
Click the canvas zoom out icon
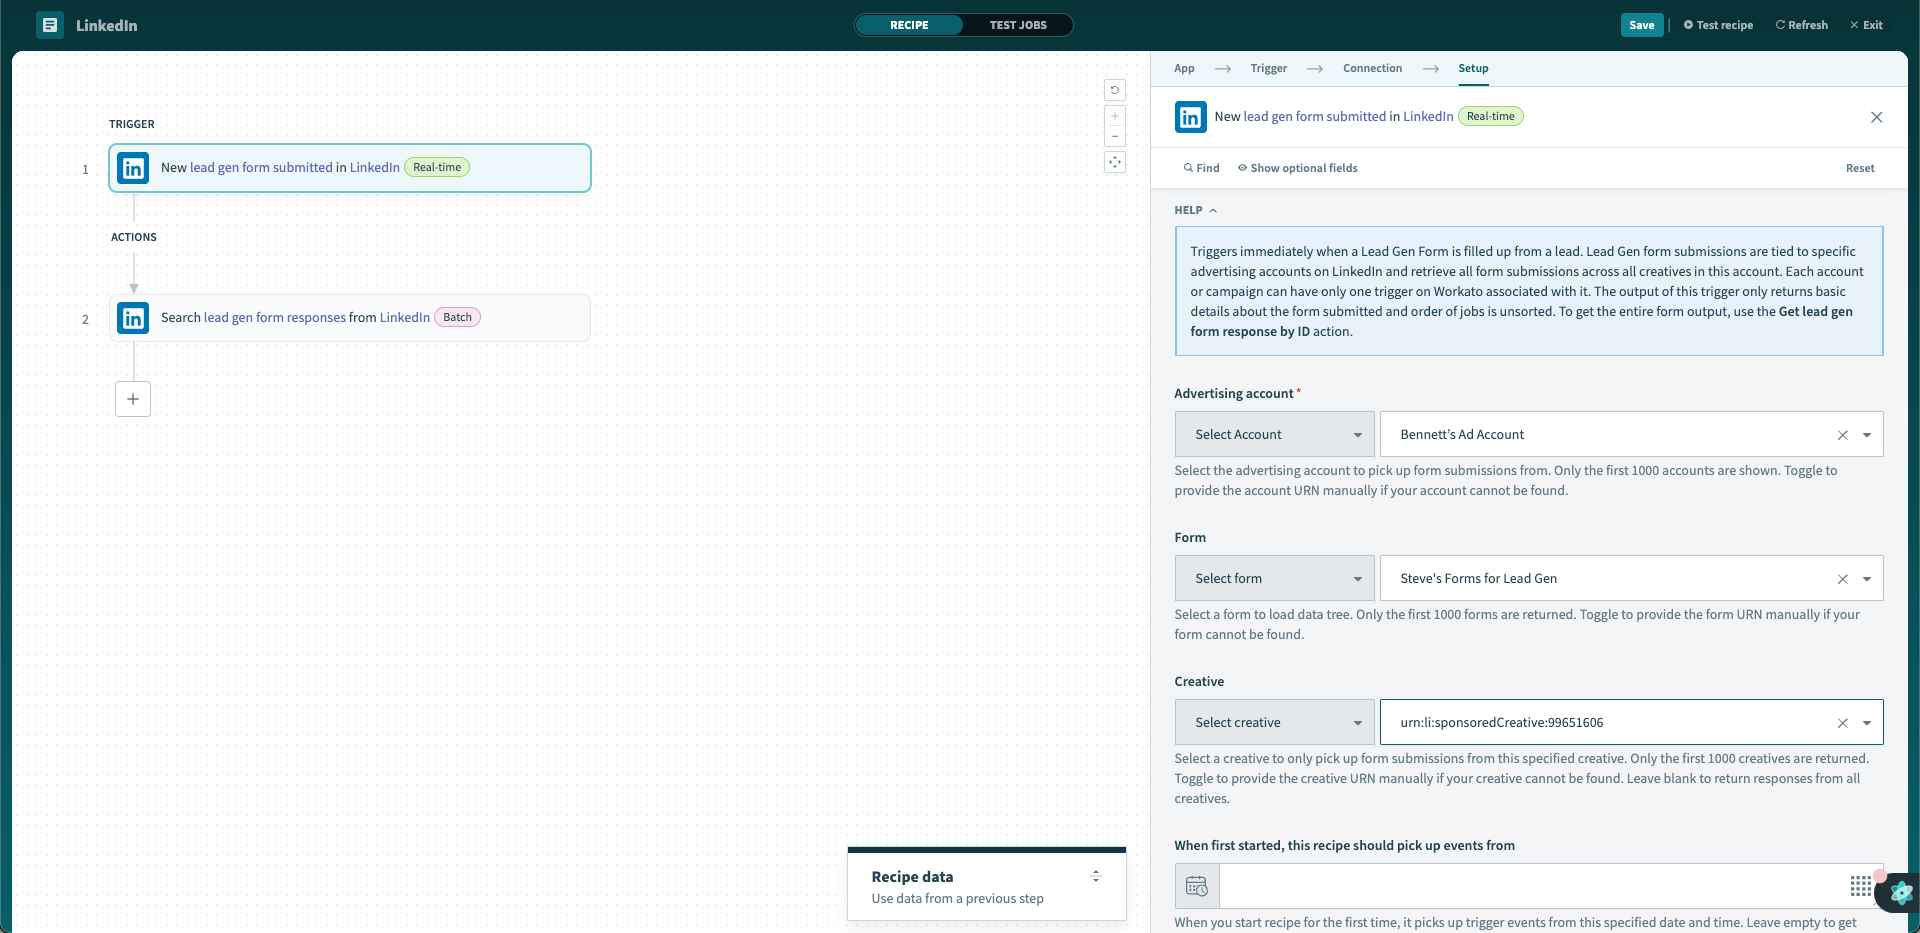click(x=1115, y=137)
